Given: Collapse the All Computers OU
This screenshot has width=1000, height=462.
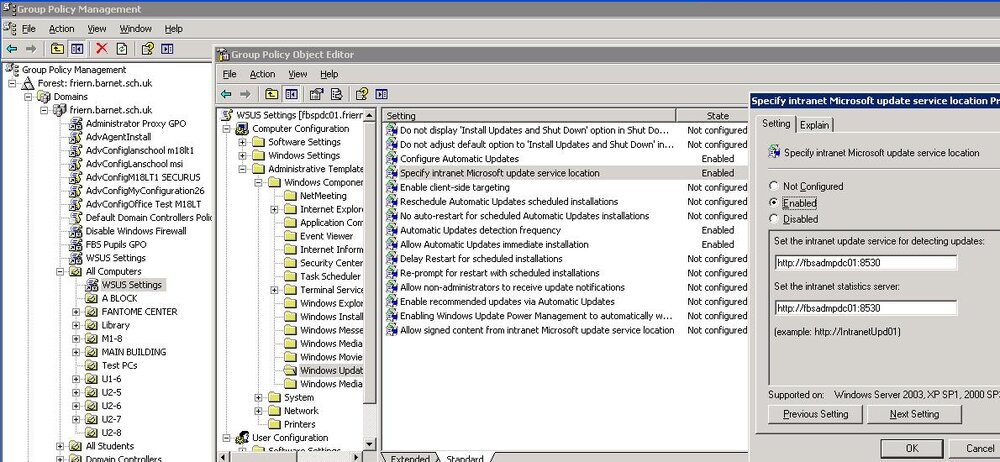Looking at the screenshot, I should (61, 271).
